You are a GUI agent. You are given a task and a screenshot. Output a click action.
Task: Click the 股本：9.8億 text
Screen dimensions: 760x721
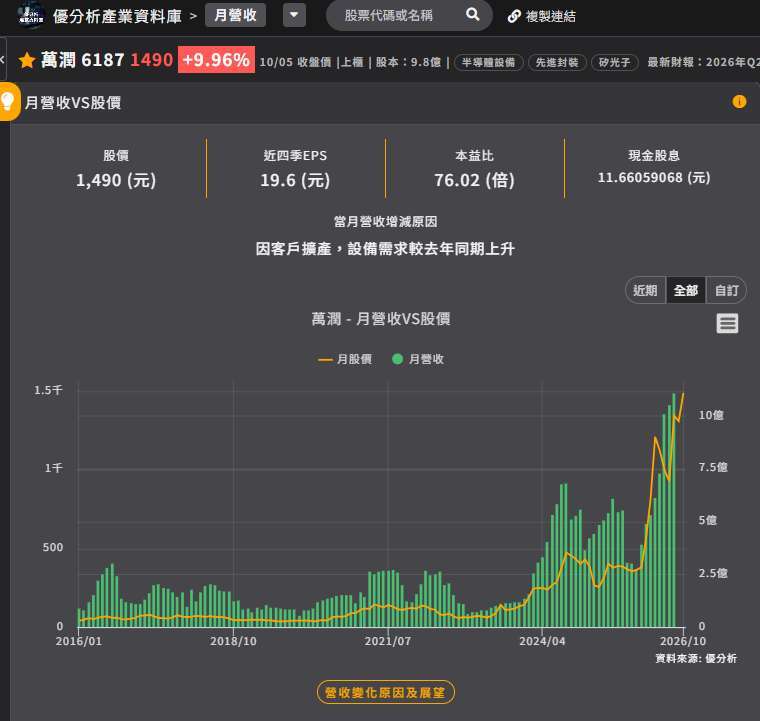pos(408,63)
